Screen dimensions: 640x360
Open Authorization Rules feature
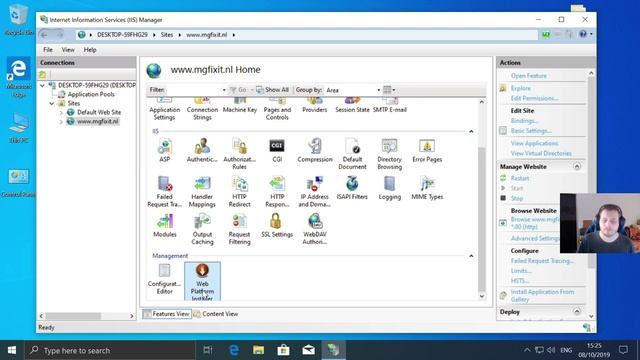pyautogui.click(x=240, y=154)
